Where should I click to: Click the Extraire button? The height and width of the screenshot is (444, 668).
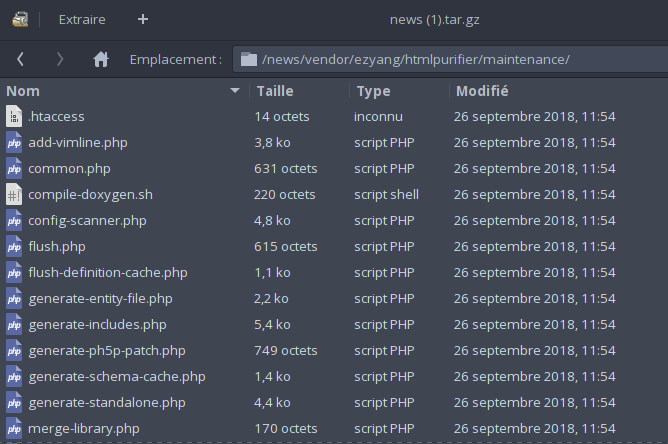(82, 20)
